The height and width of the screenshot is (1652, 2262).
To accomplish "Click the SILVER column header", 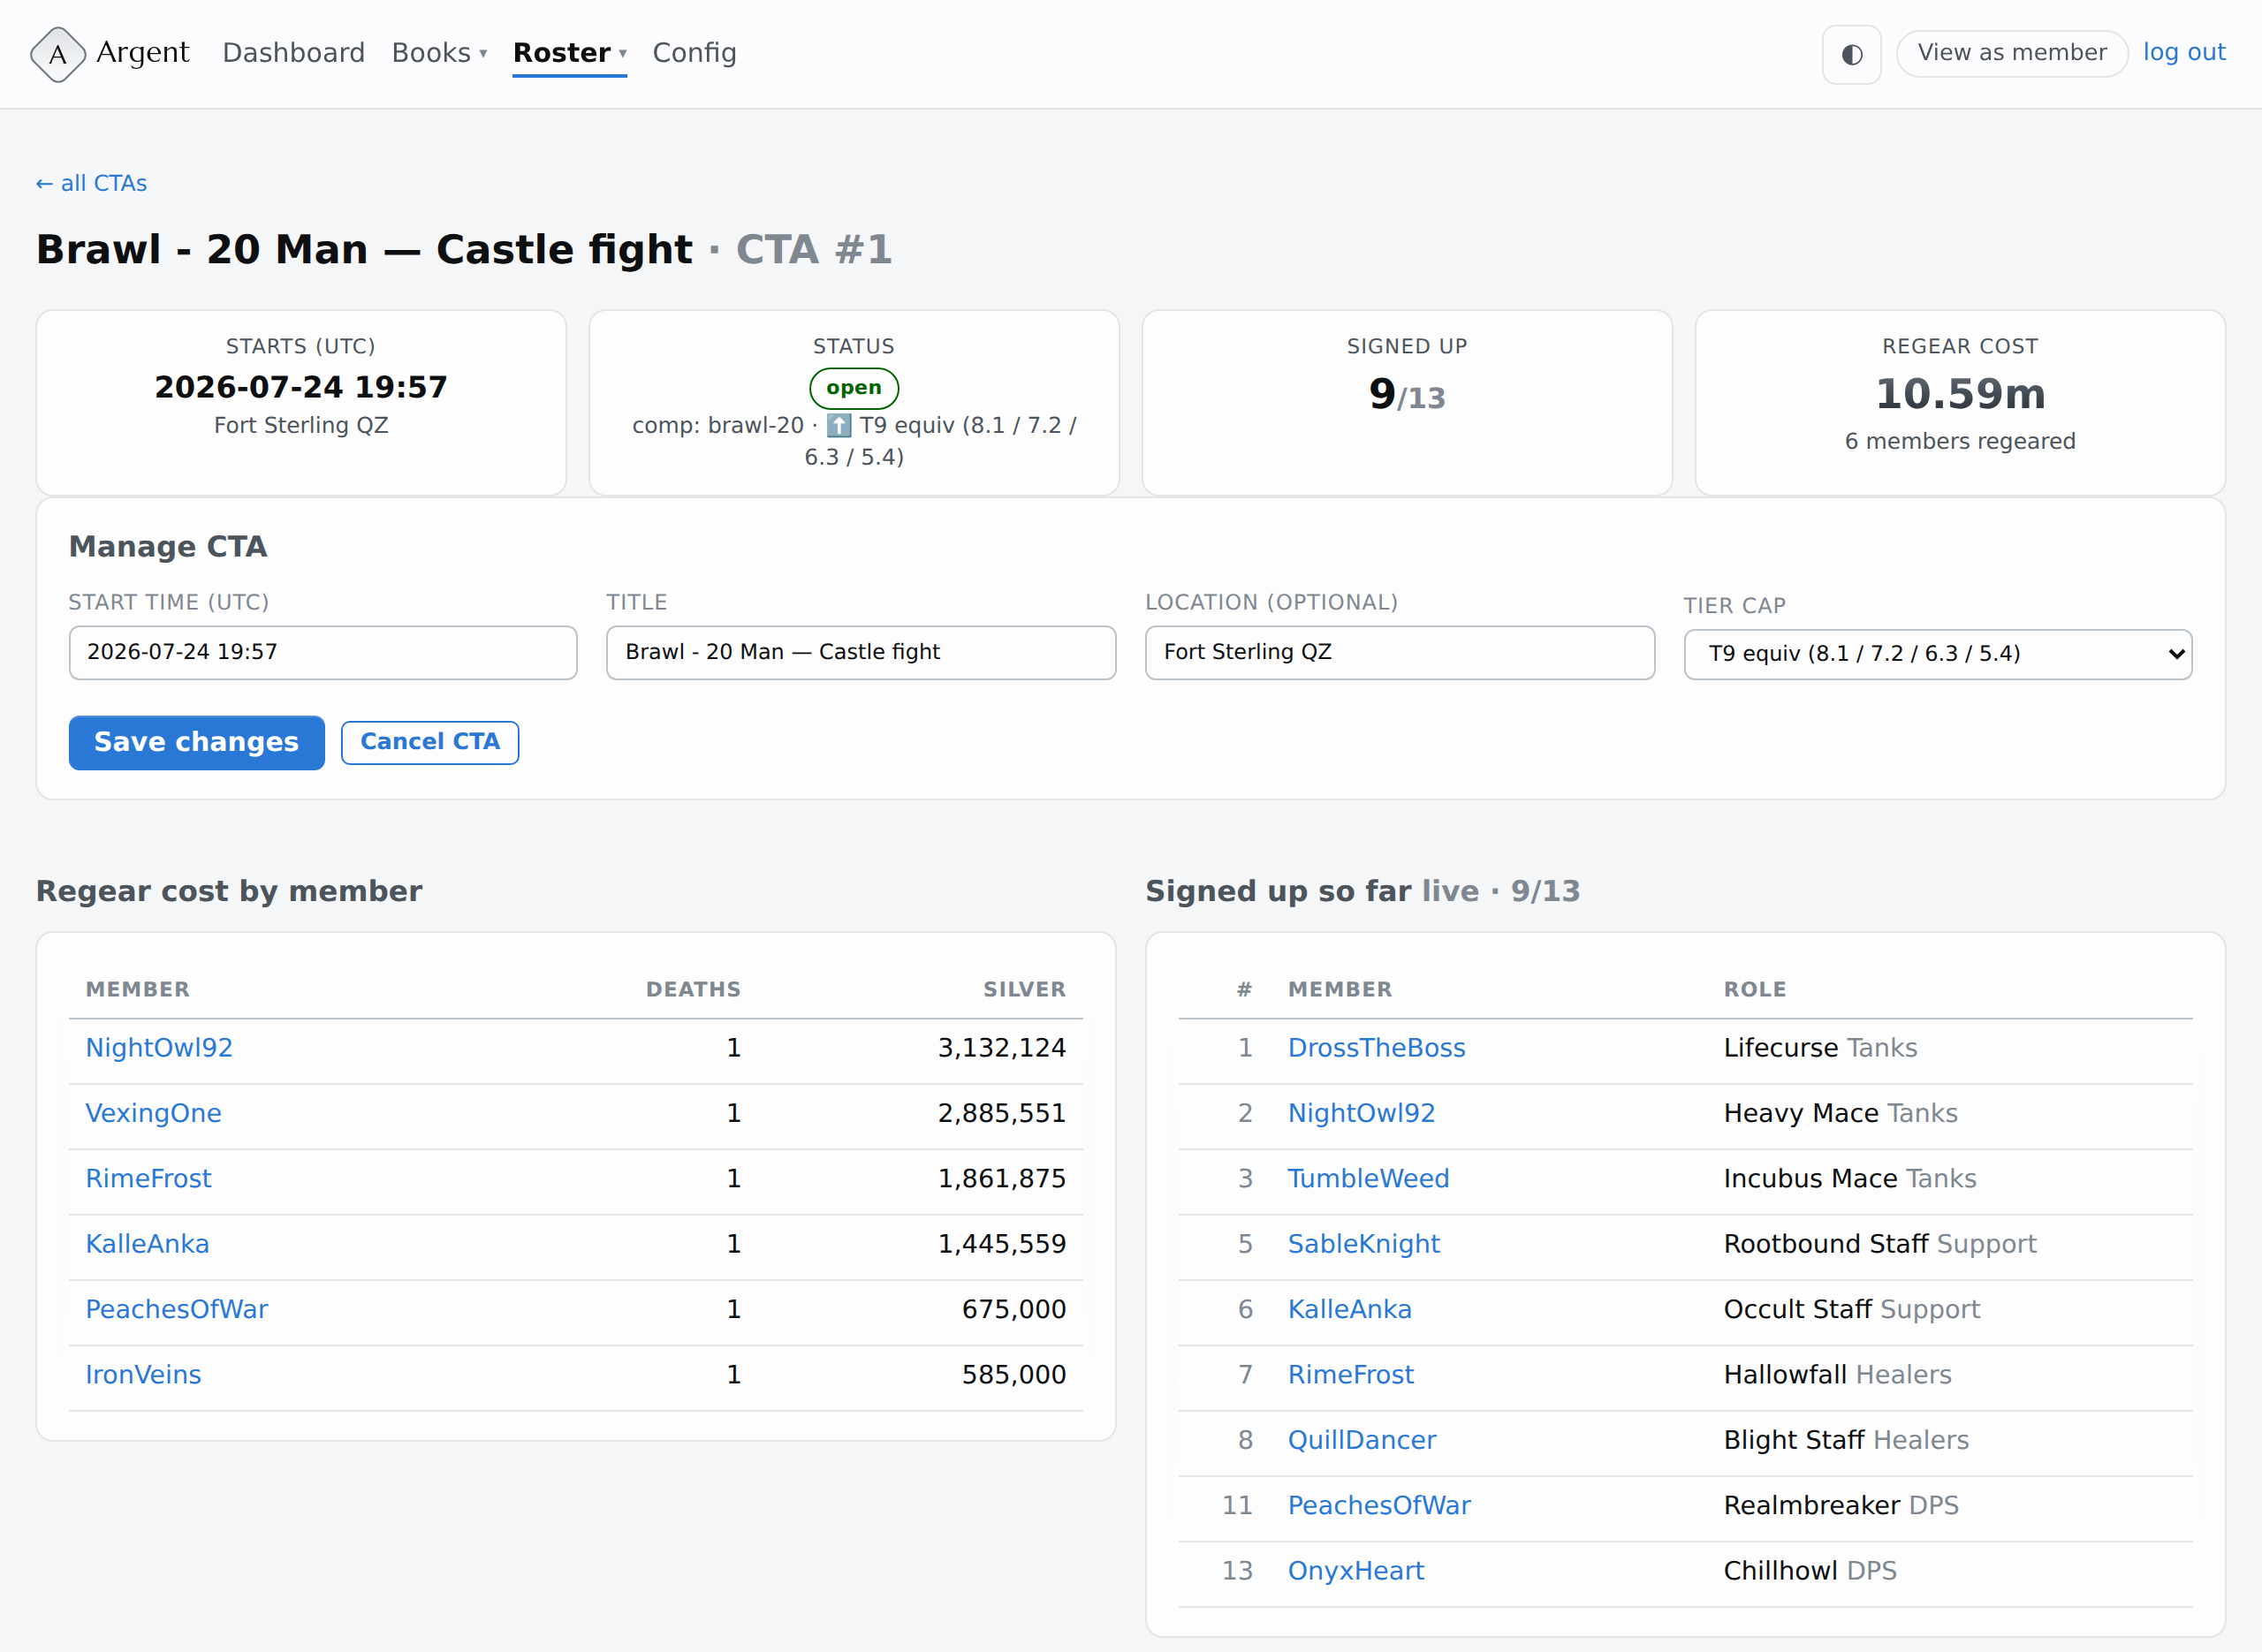I will click(x=1024, y=989).
